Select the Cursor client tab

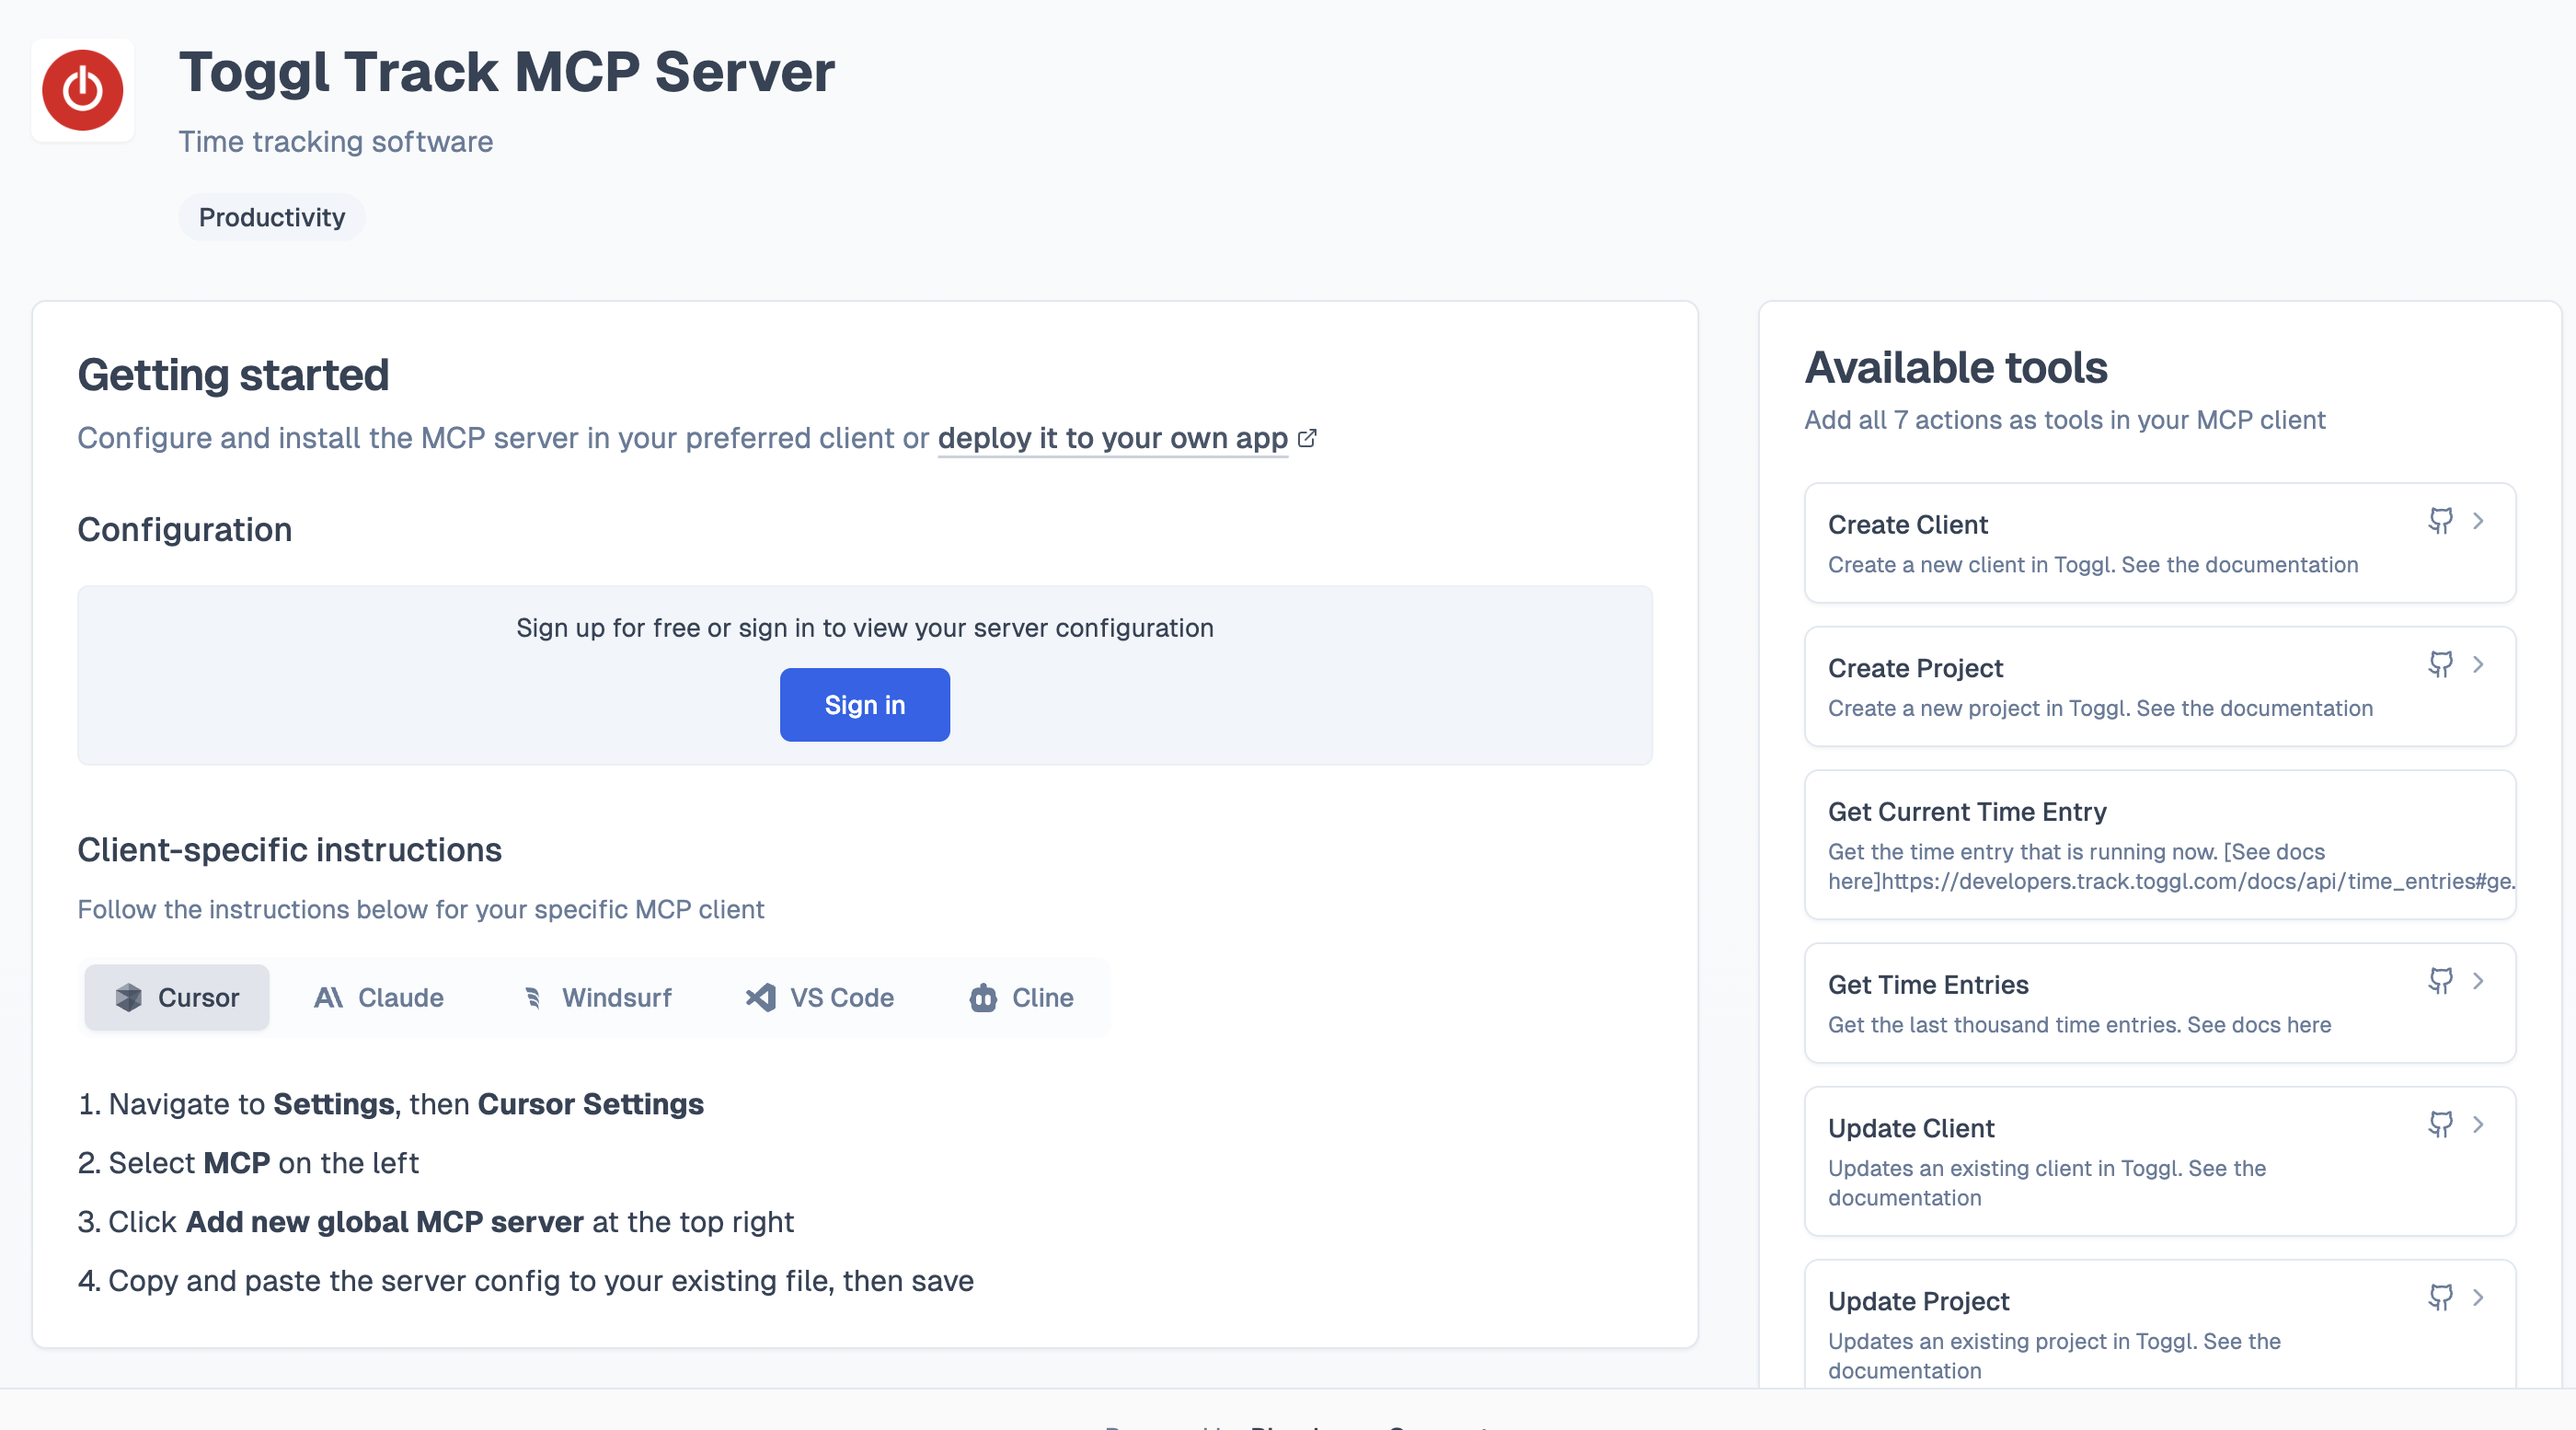pyautogui.click(x=177, y=997)
